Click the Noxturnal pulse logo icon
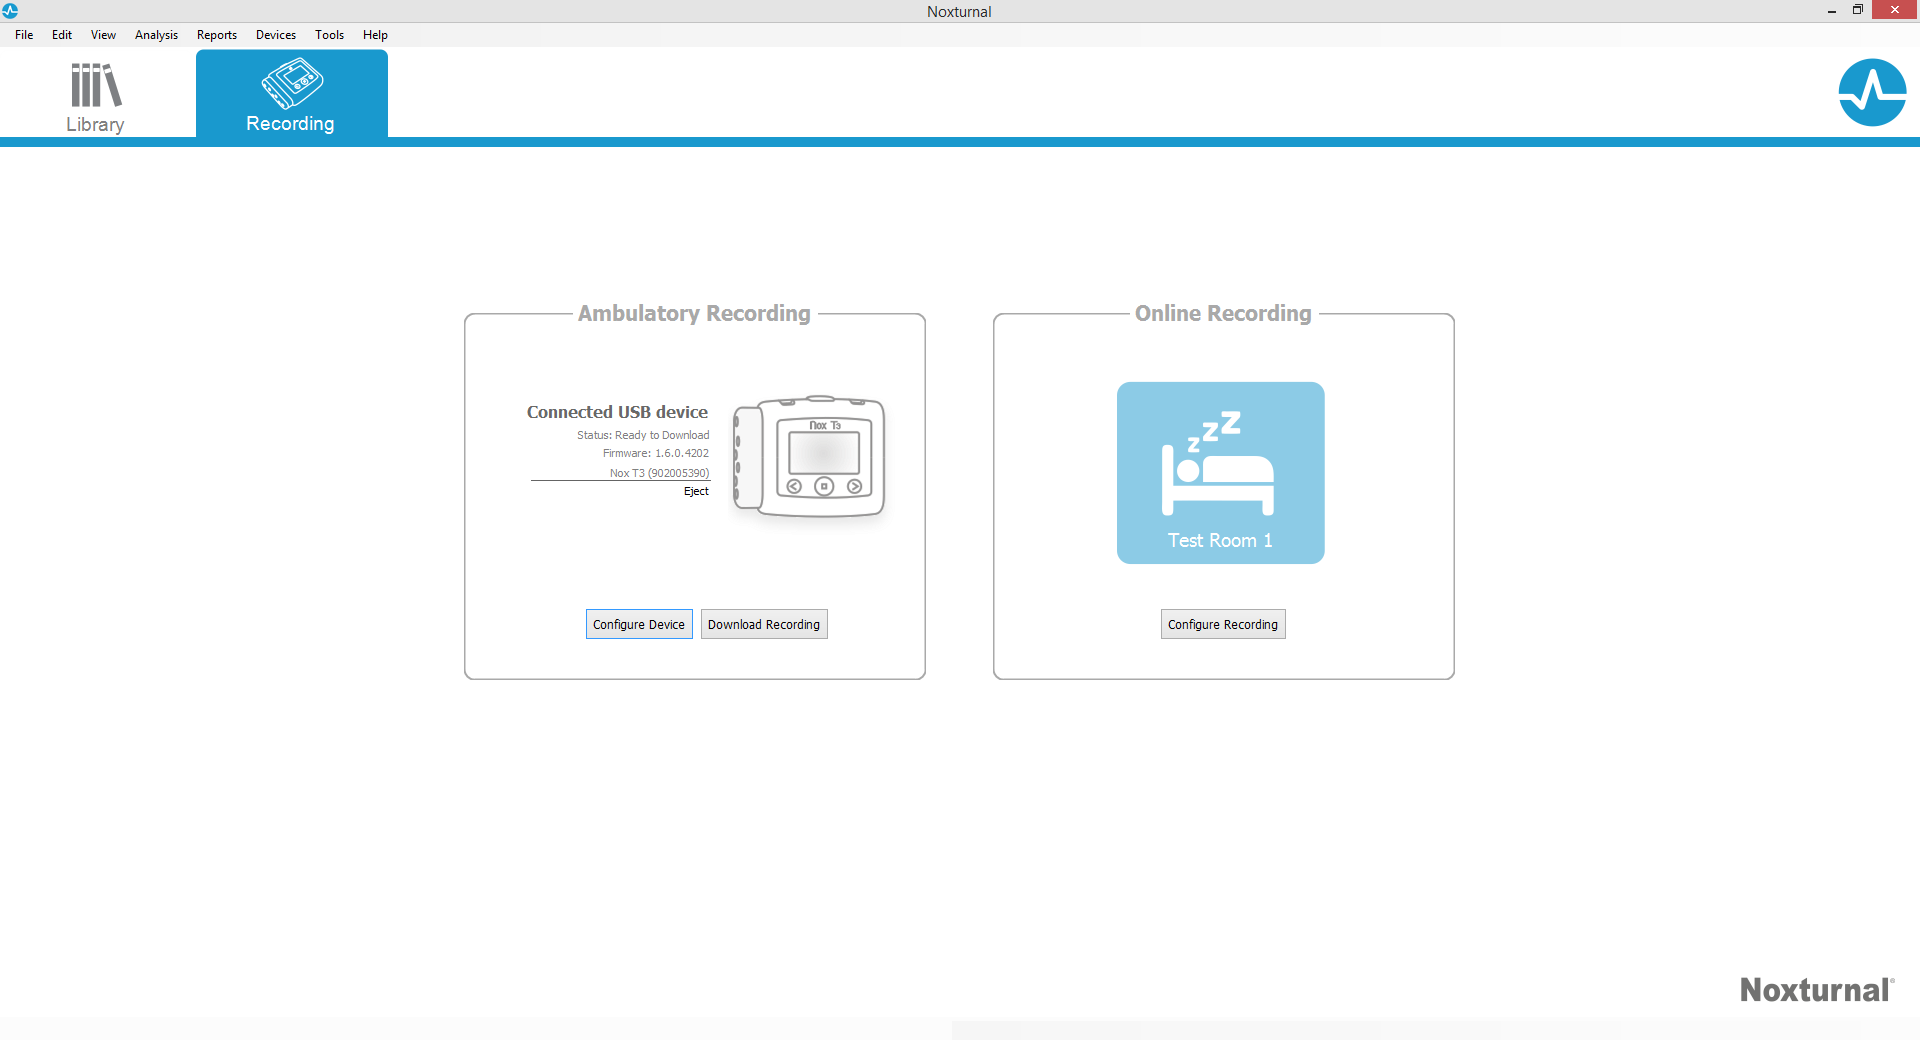Viewport: 1920px width, 1040px height. pos(1872,92)
